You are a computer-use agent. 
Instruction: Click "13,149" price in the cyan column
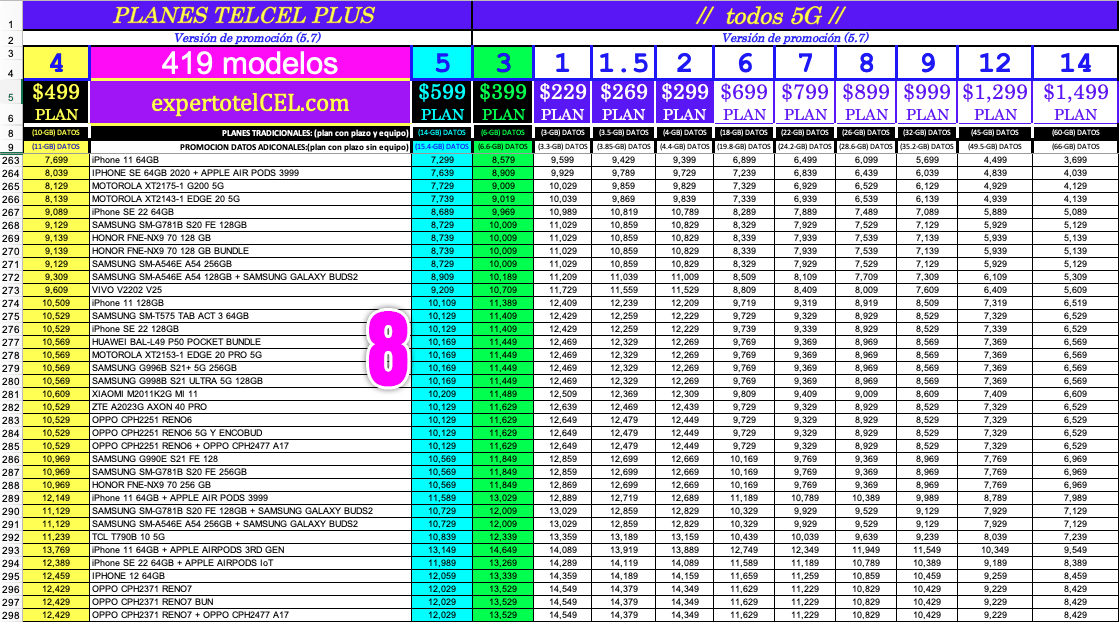[442, 550]
